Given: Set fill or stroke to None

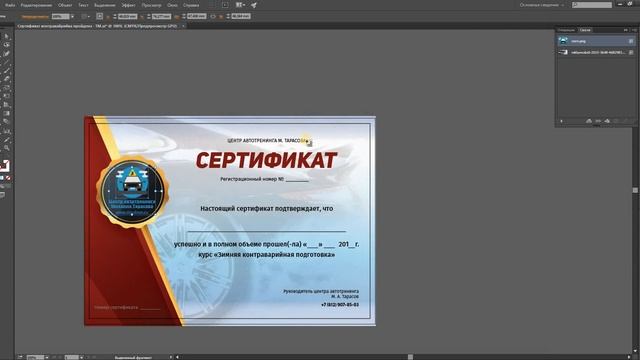Looking at the screenshot, I should pyautogui.click(x=8, y=178).
